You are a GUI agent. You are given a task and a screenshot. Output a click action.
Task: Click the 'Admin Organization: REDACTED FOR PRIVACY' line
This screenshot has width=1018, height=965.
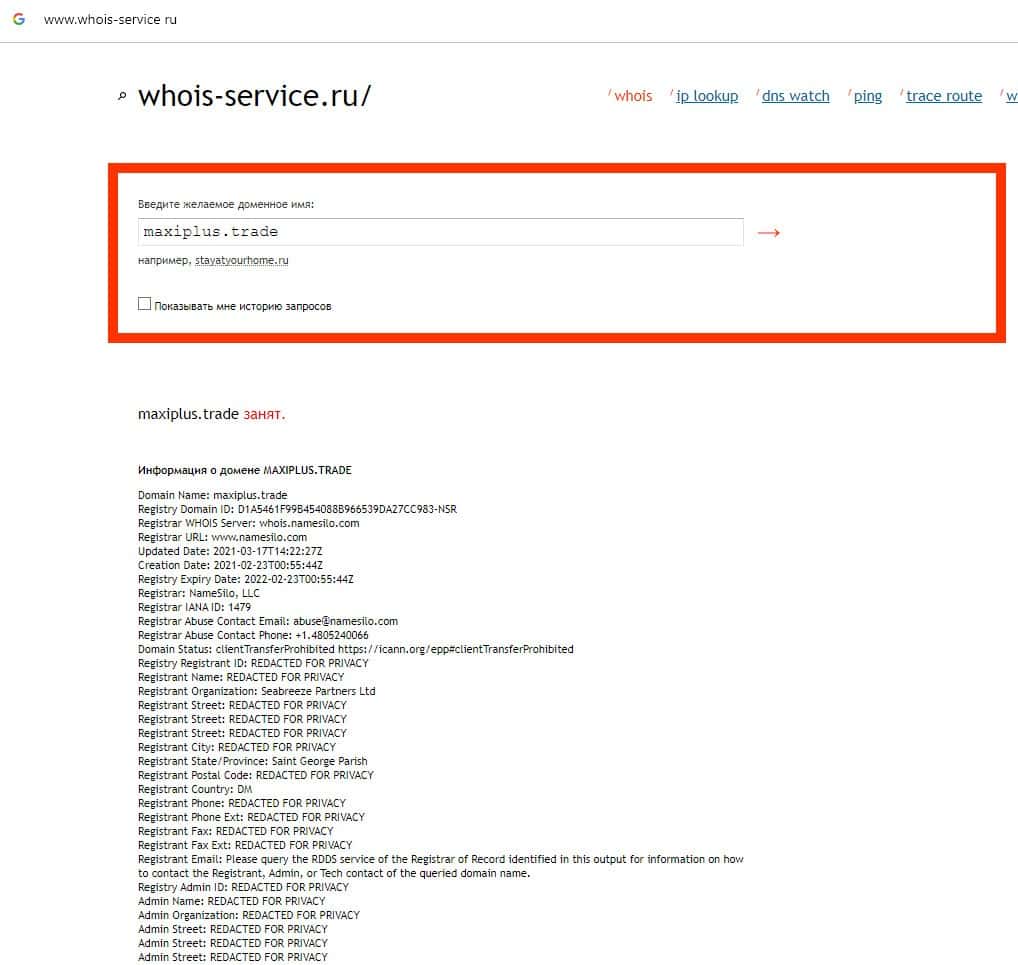click(249, 915)
